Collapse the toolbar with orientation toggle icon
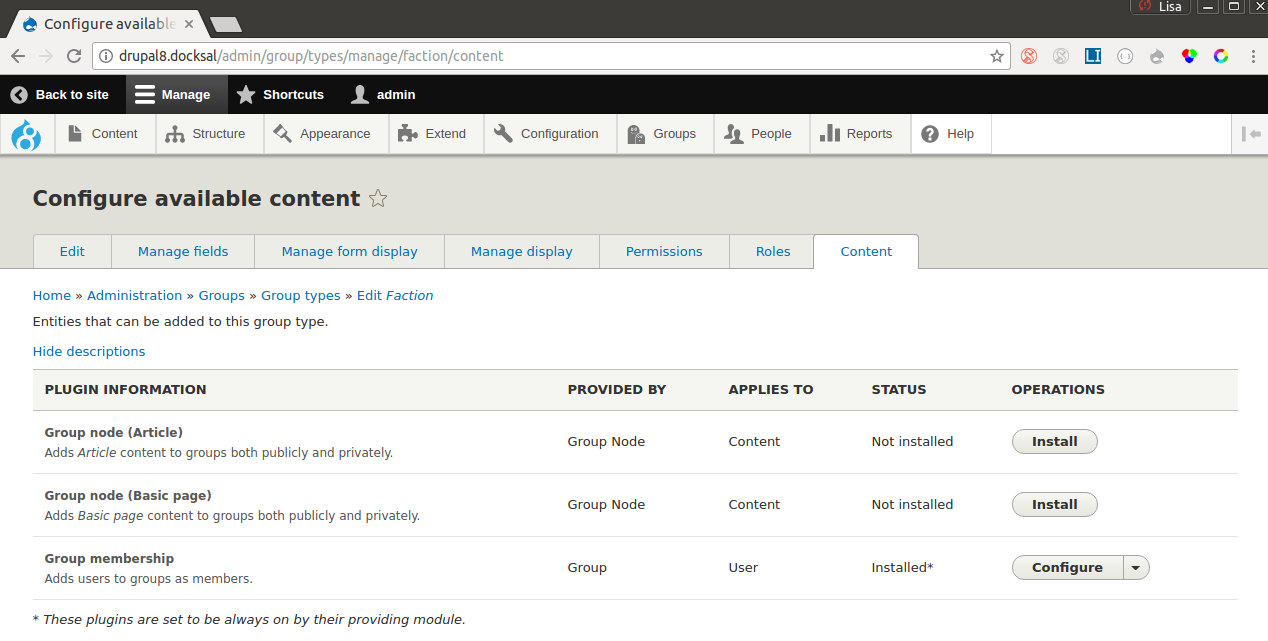This screenshot has height=641, width=1268. coord(1250,134)
